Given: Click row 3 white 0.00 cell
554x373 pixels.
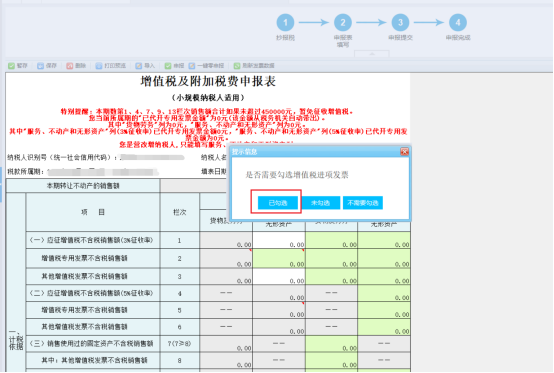Looking at the screenshot, I should [x=279, y=276].
